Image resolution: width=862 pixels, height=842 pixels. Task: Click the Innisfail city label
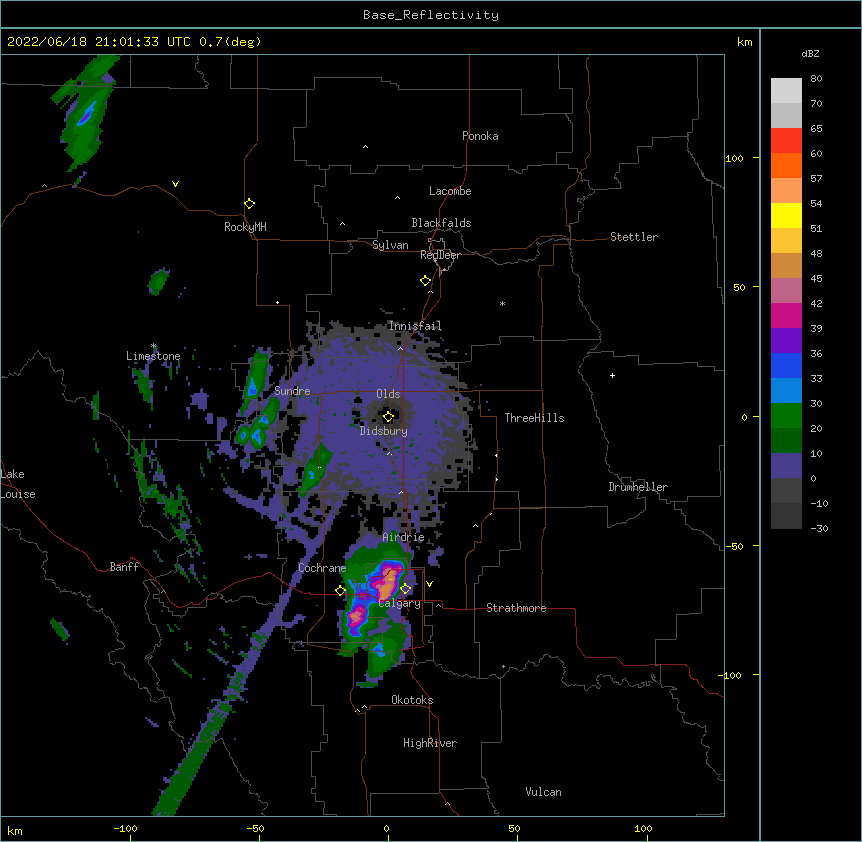[415, 326]
